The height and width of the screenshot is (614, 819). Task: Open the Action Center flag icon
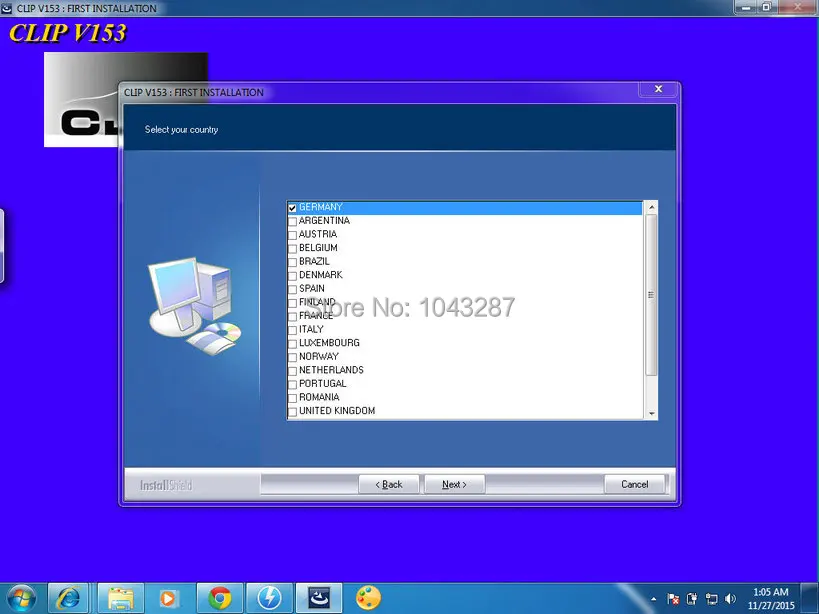coord(673,599)
